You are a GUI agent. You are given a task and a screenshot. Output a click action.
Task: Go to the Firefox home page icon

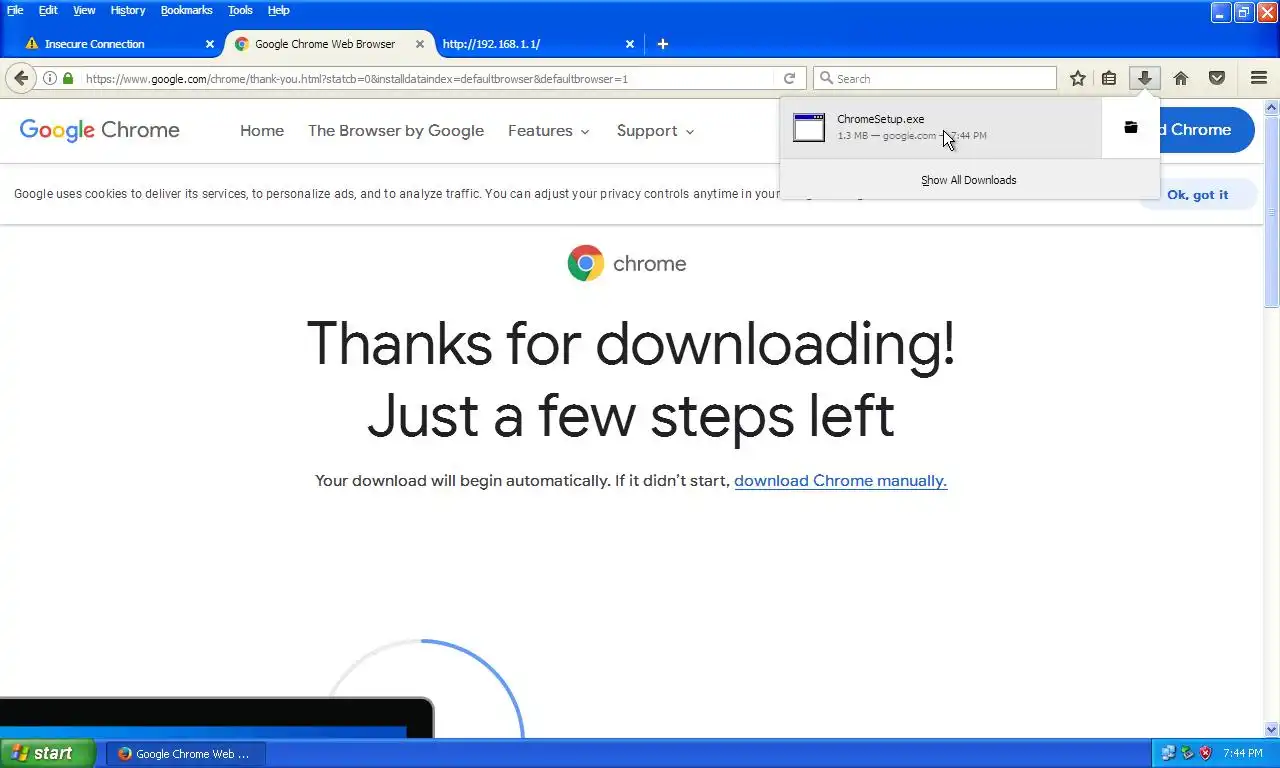pyautogui.click(x=1181, y=78)
